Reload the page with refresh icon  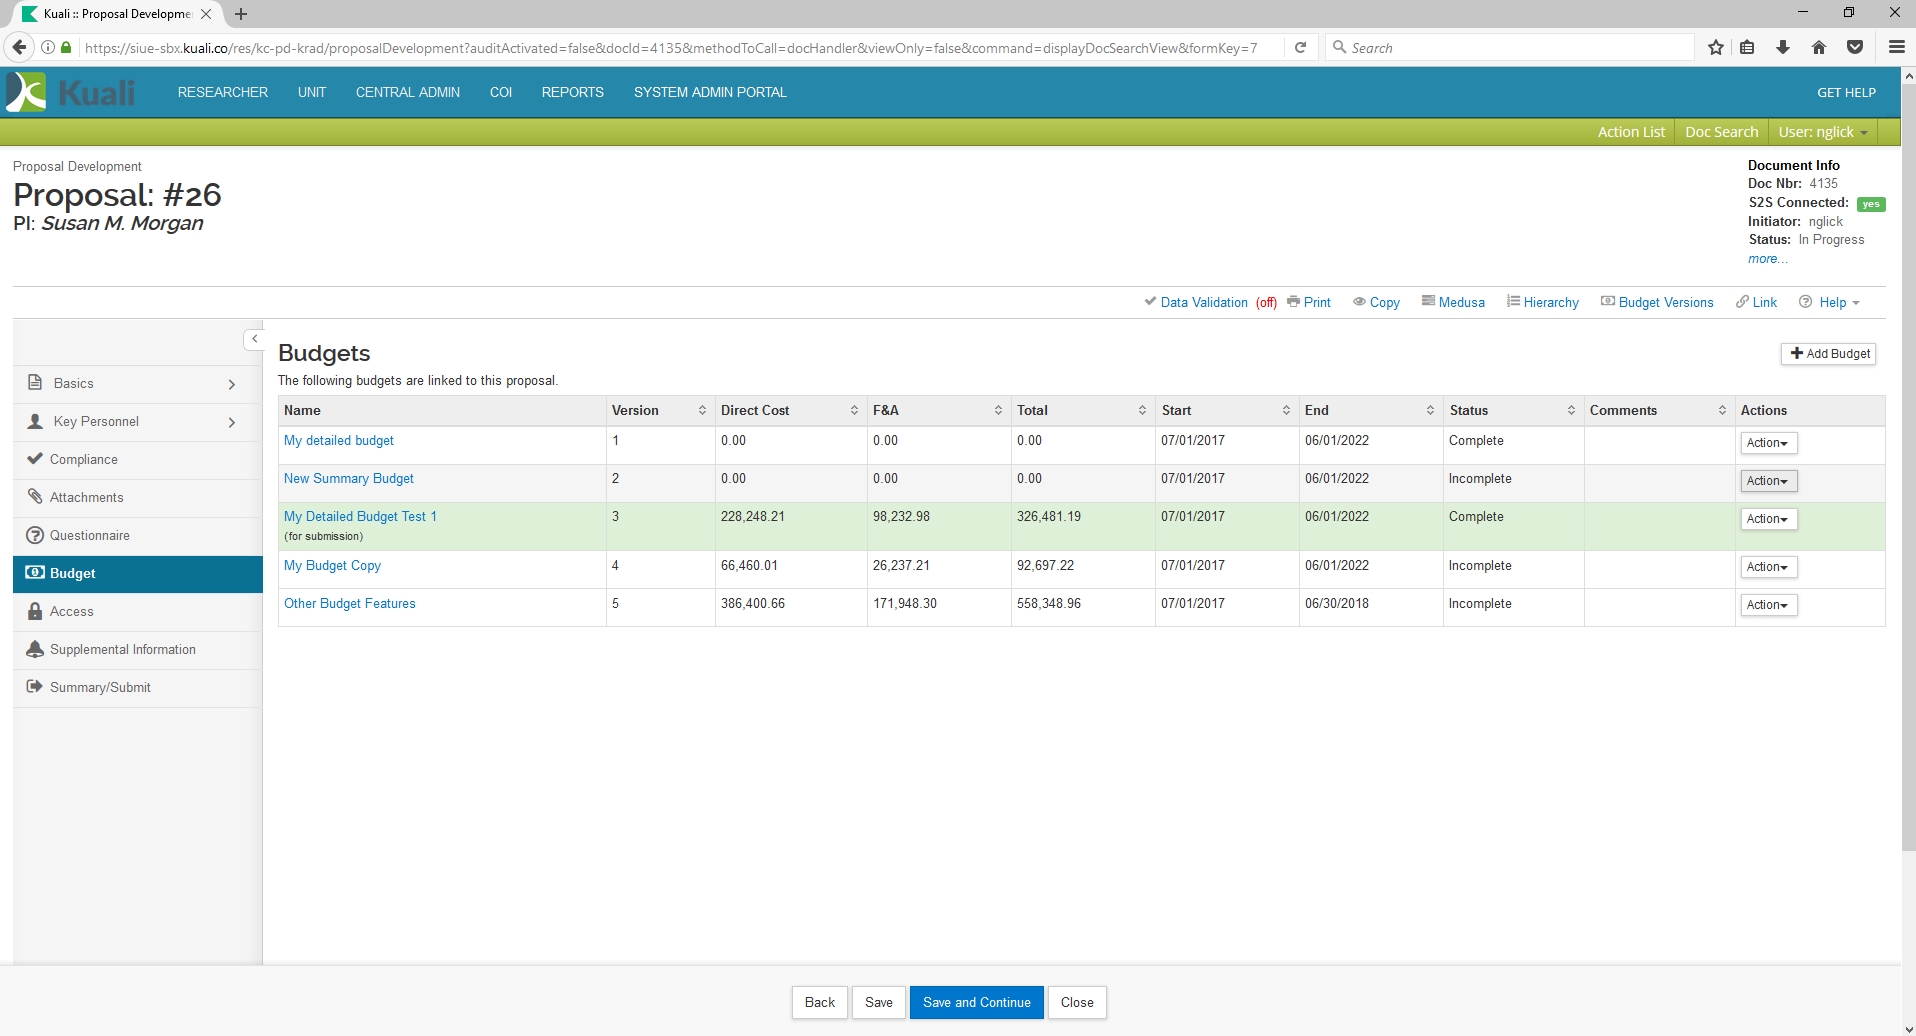[x=1300, y=47]
